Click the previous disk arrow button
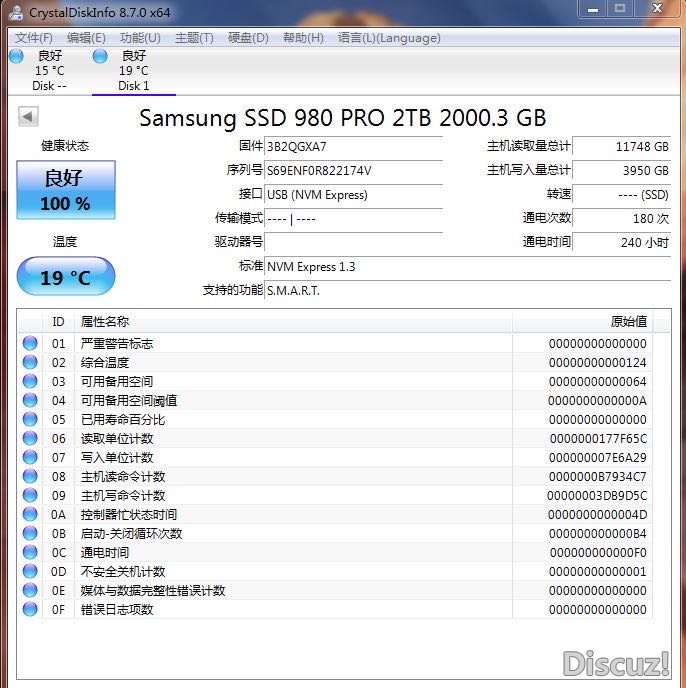 (x=29, y=117)
